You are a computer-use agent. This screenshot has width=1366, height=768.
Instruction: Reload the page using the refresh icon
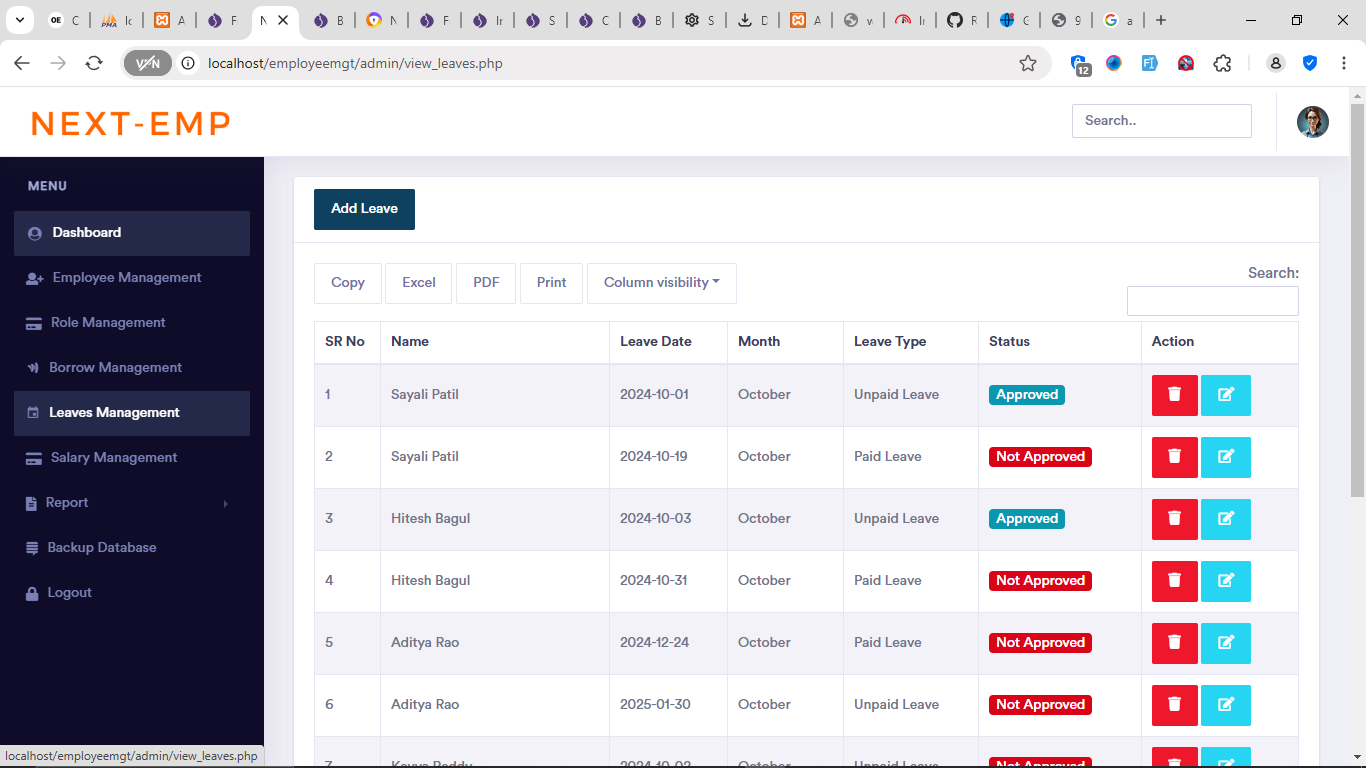click(x=94, y=63)
